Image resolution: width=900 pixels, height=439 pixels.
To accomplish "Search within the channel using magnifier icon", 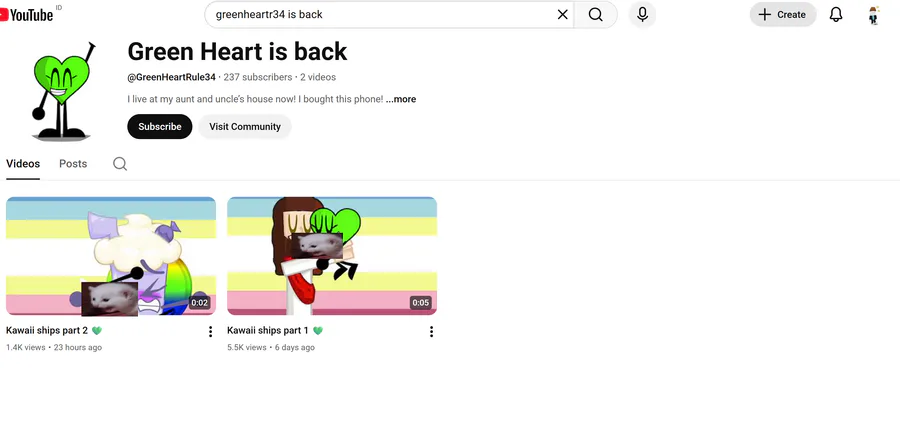I will pos(120,164).
